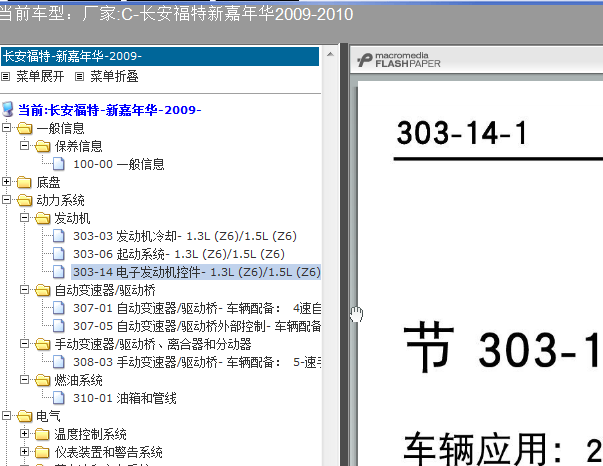Click the 自动变速器/驱动桥 folder icon
The width and height of the screenshot is (603, 466).
coord(43,290)
